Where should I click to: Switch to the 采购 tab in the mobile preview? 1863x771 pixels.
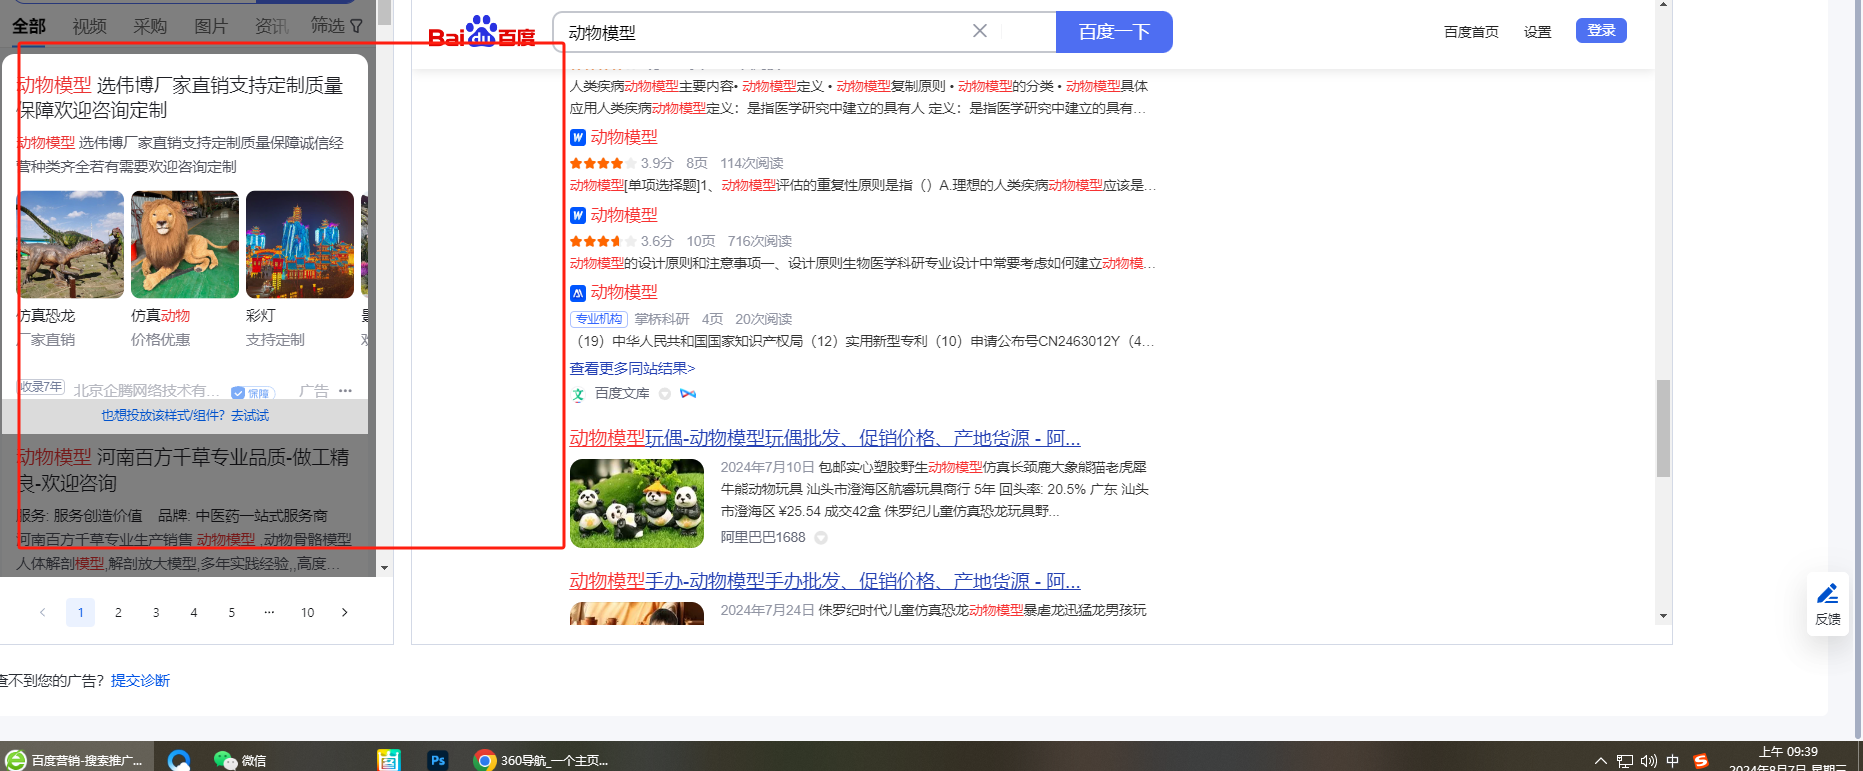[150, 26]
